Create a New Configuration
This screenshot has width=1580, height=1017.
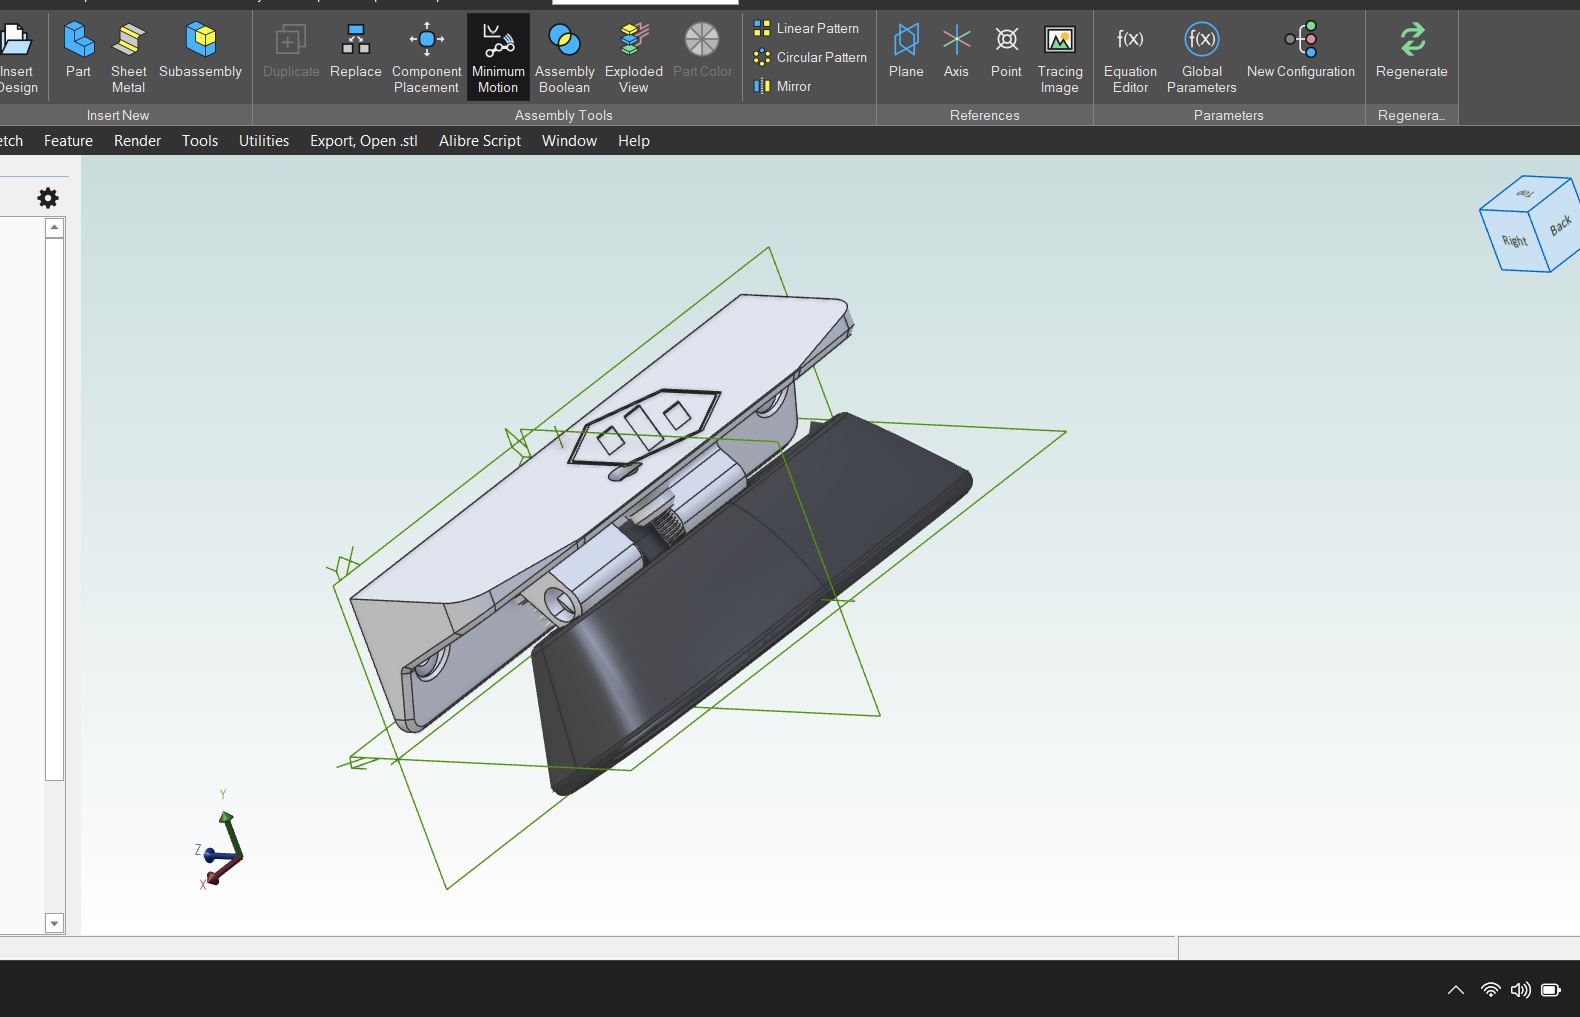(1301, 50)
